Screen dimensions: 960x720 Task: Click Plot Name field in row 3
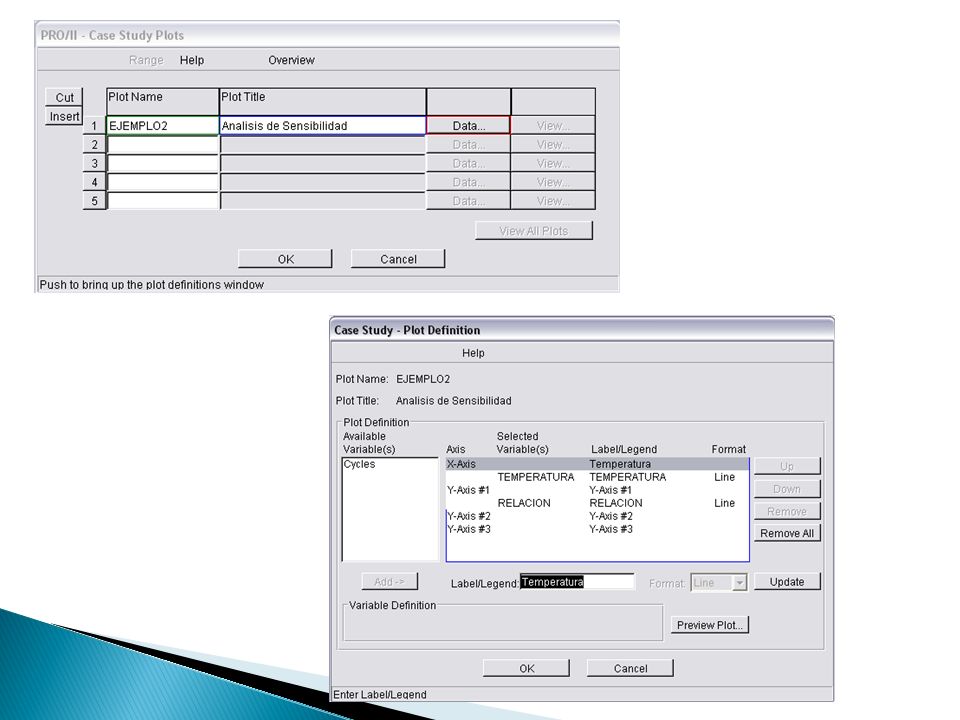[x=162, y=163]
